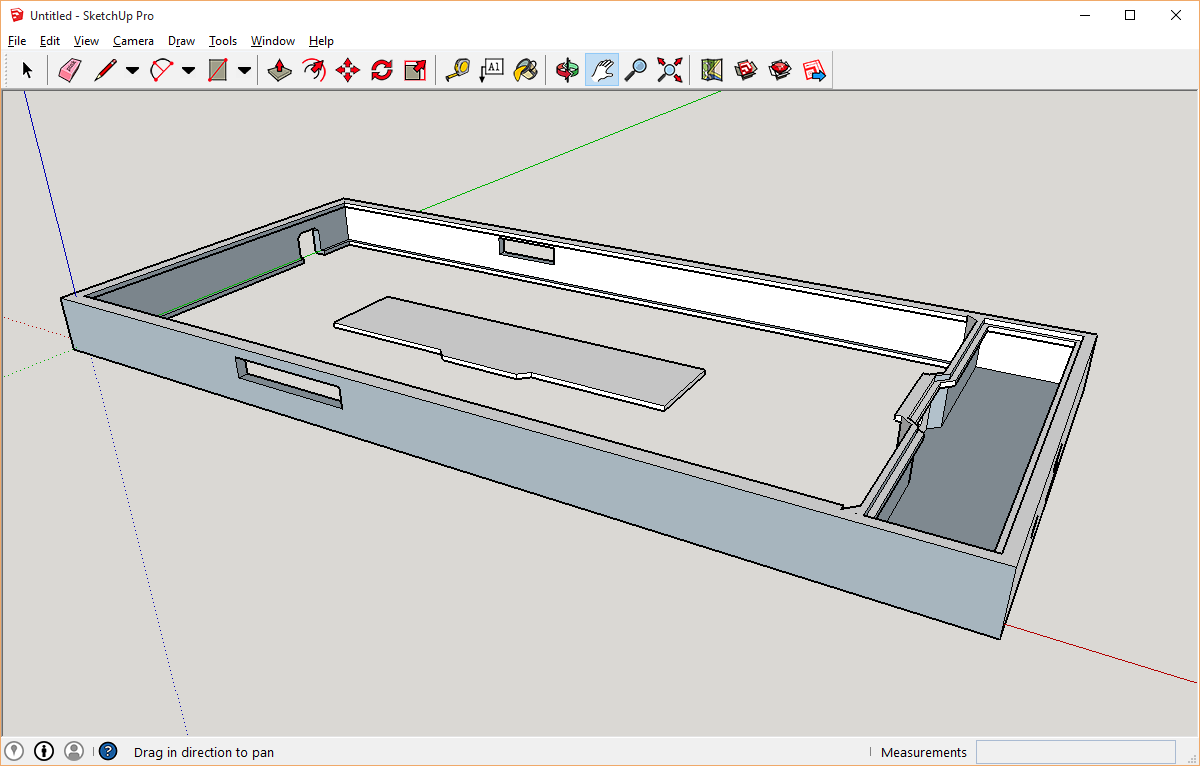The width and height of the screenshot is (1200, 766).
Task: Open the Window menu
Action: [x=273, y=41]
